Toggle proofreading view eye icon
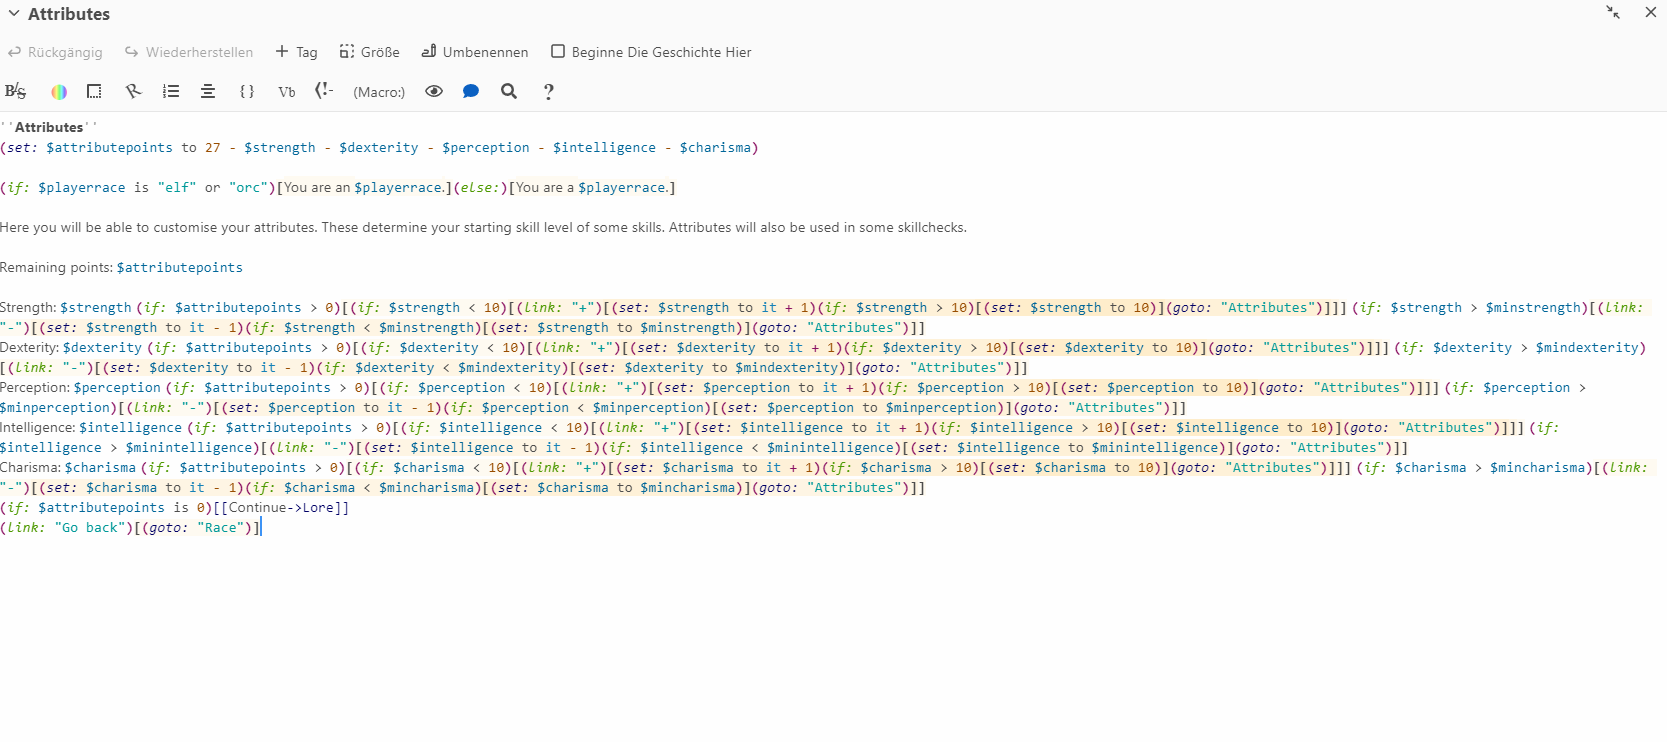The width and height of the screenshot is (1667, 742). pyautogui.click(x=434, y=91)
